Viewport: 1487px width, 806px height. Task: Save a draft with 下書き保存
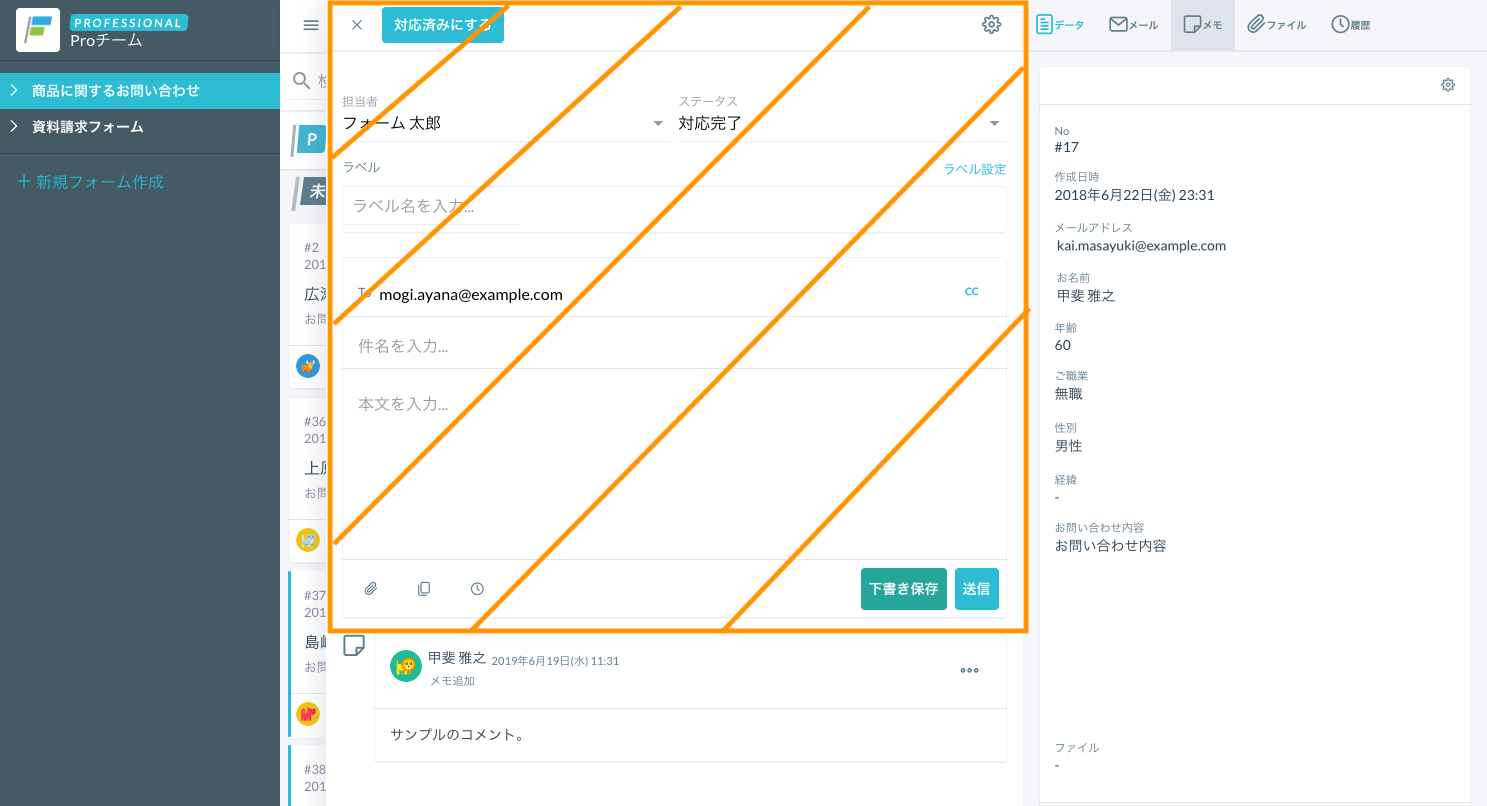click(903, 589)
